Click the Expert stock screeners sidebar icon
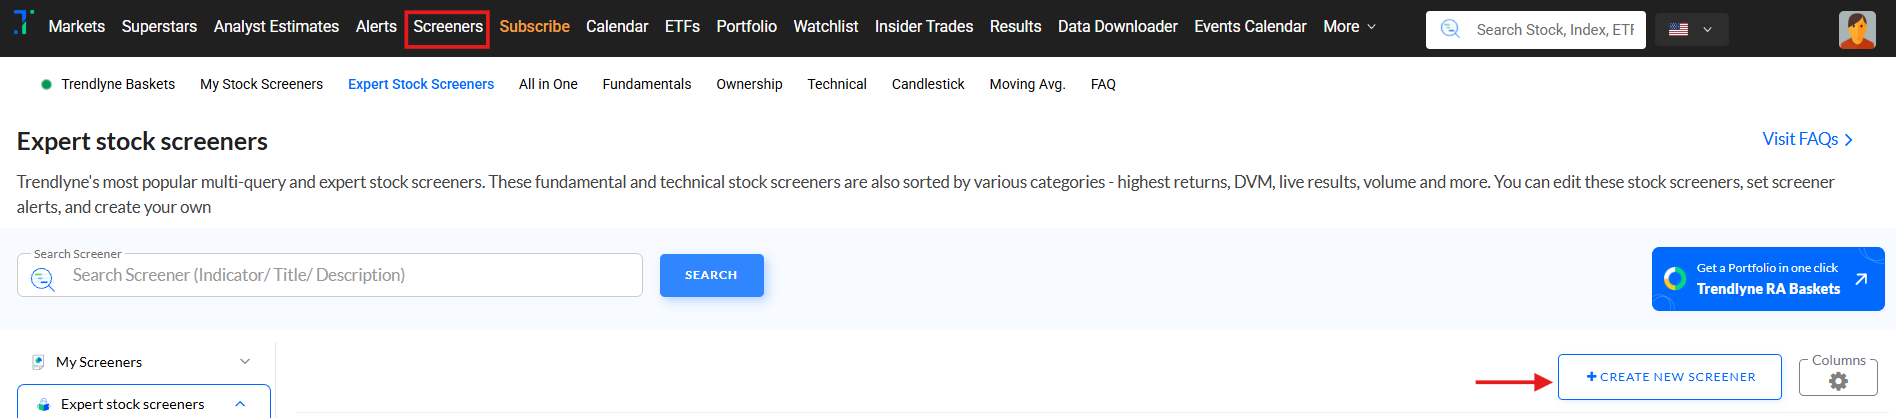The height and width of the screenshot is (418, 1896). [43, 404]
